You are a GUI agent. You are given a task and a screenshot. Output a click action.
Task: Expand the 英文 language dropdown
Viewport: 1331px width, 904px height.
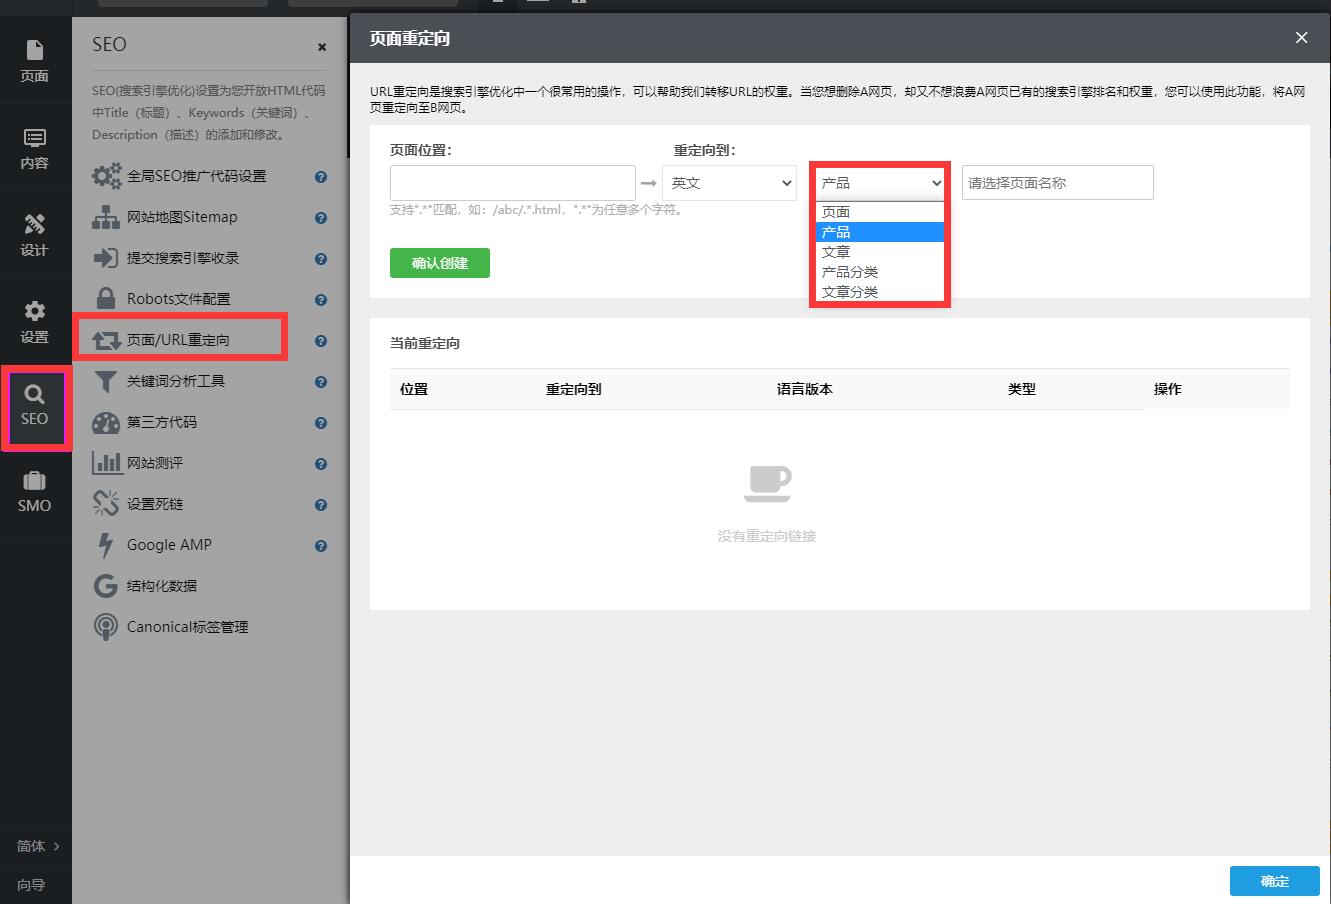729,183
